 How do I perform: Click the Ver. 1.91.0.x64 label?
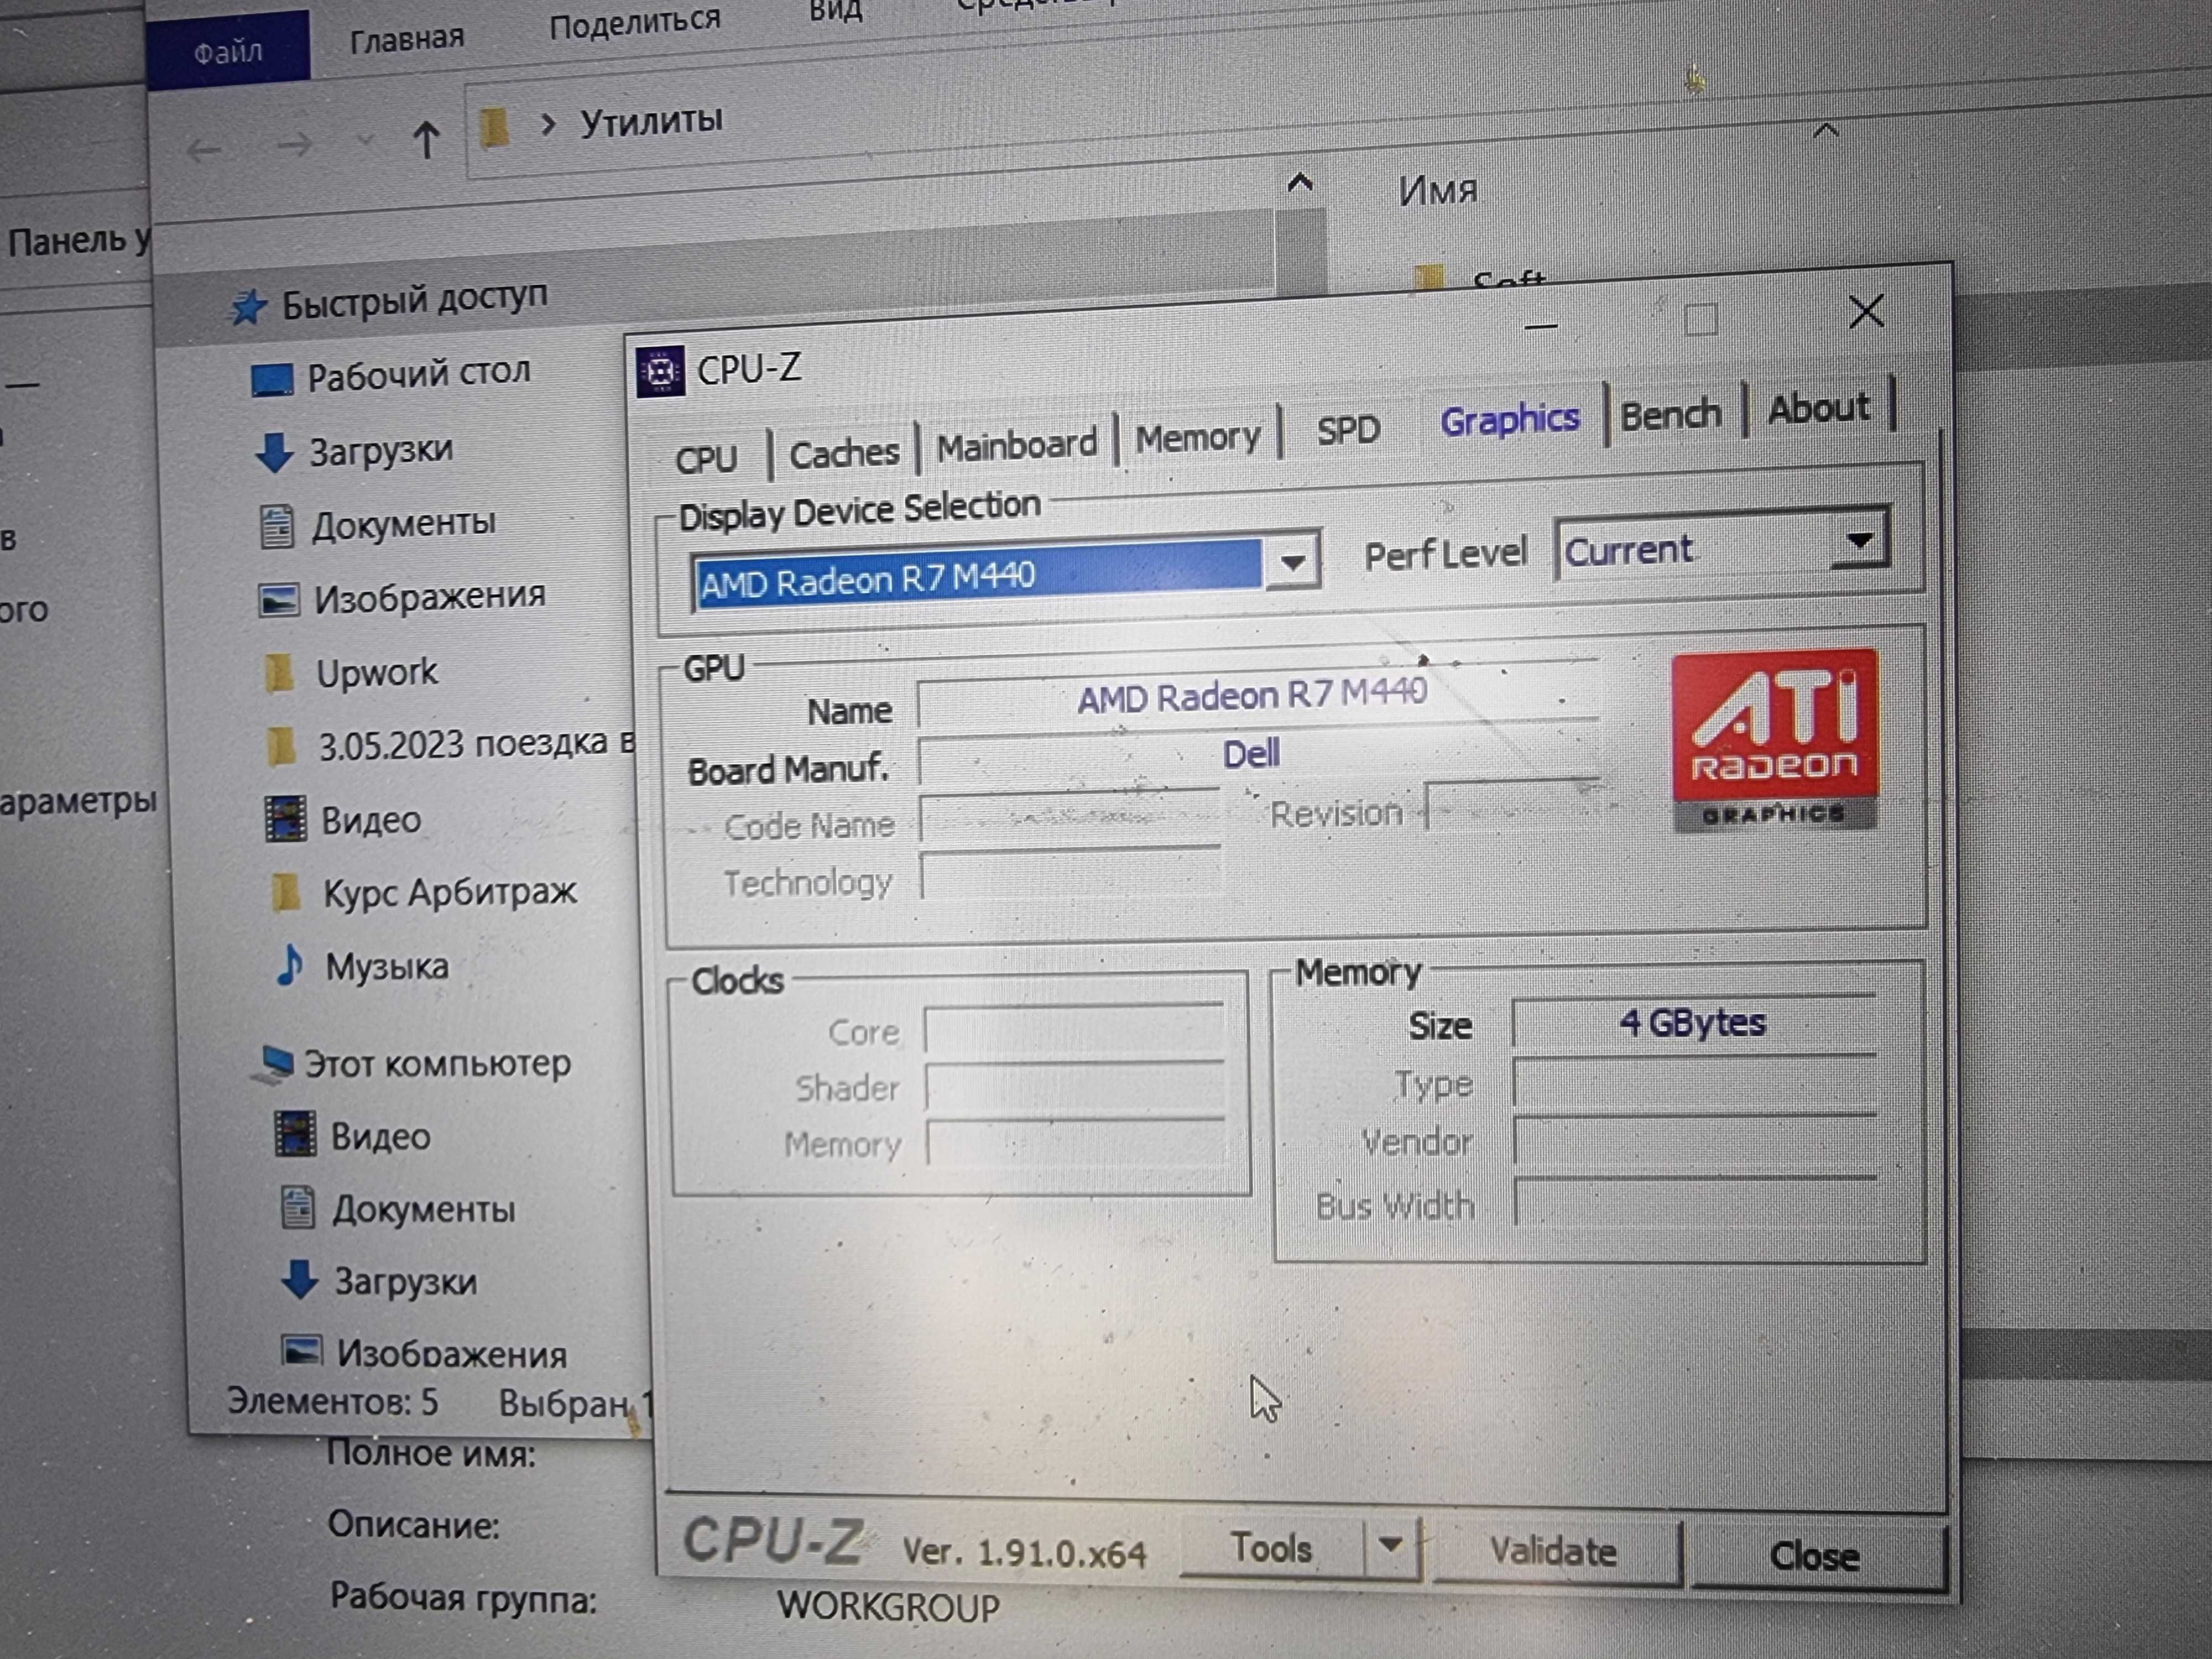pos(1025,1552)
